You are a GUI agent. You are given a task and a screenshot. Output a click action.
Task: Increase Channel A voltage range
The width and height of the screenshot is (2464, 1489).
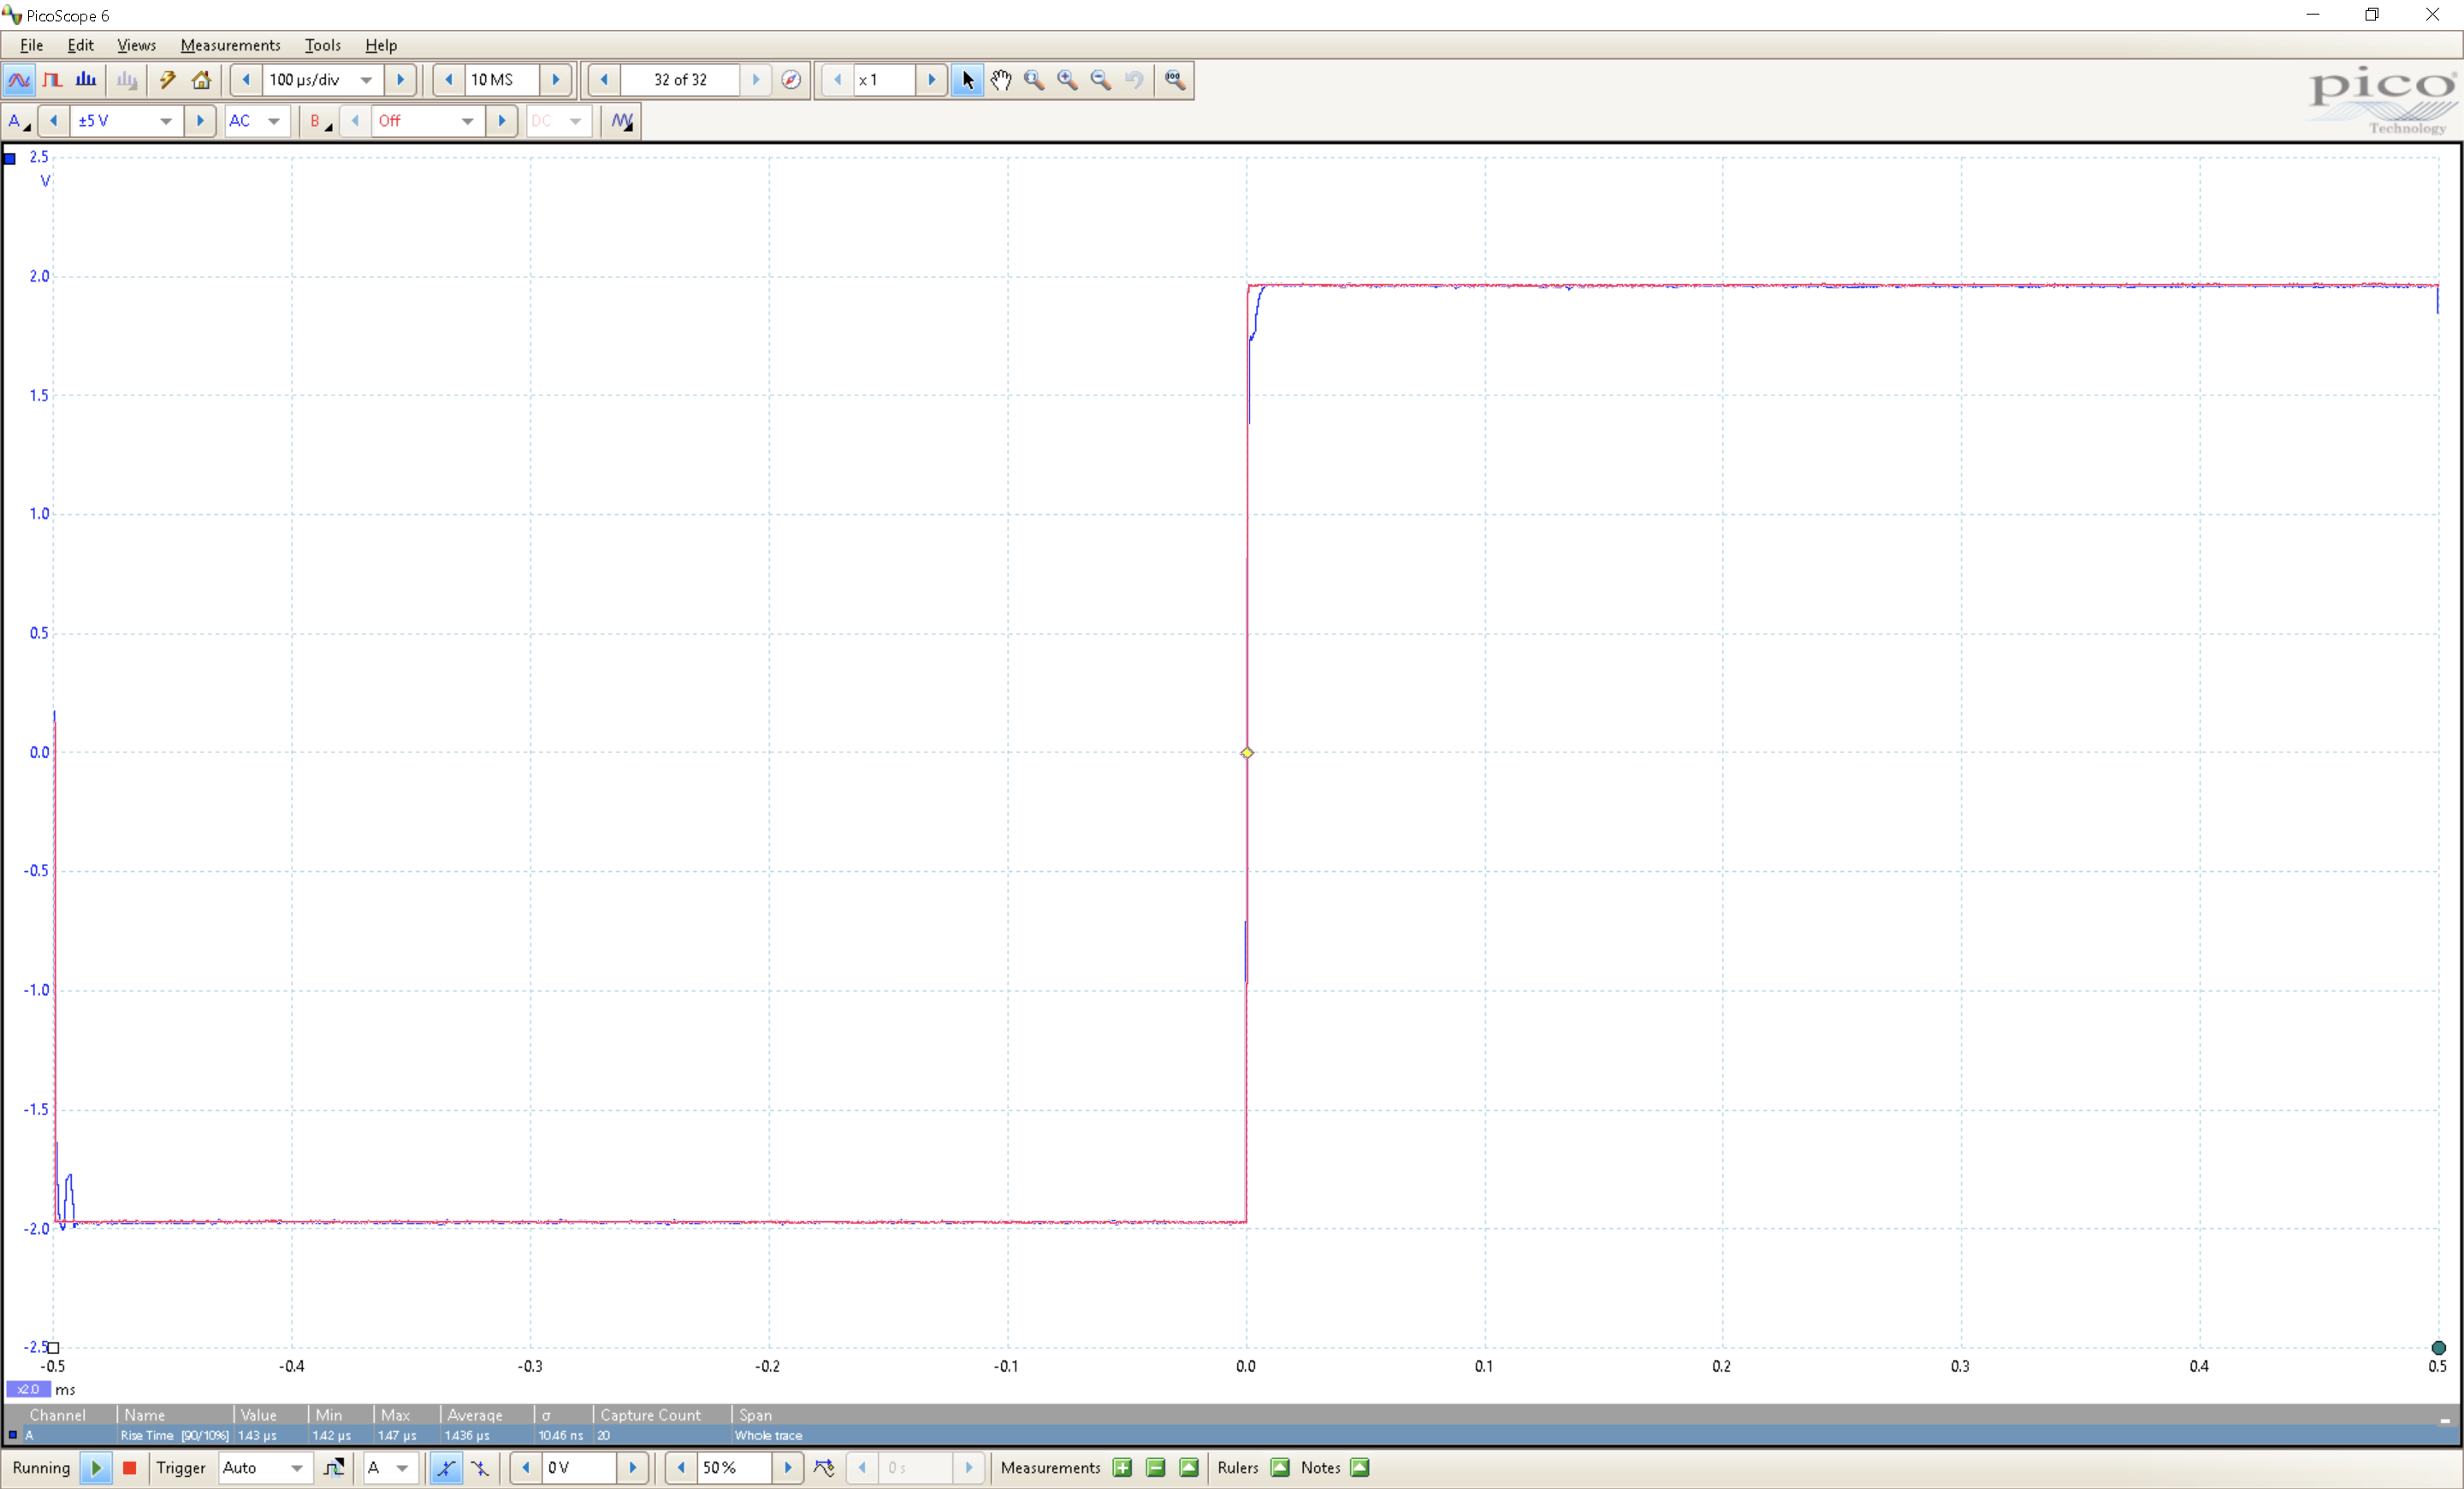200,121
